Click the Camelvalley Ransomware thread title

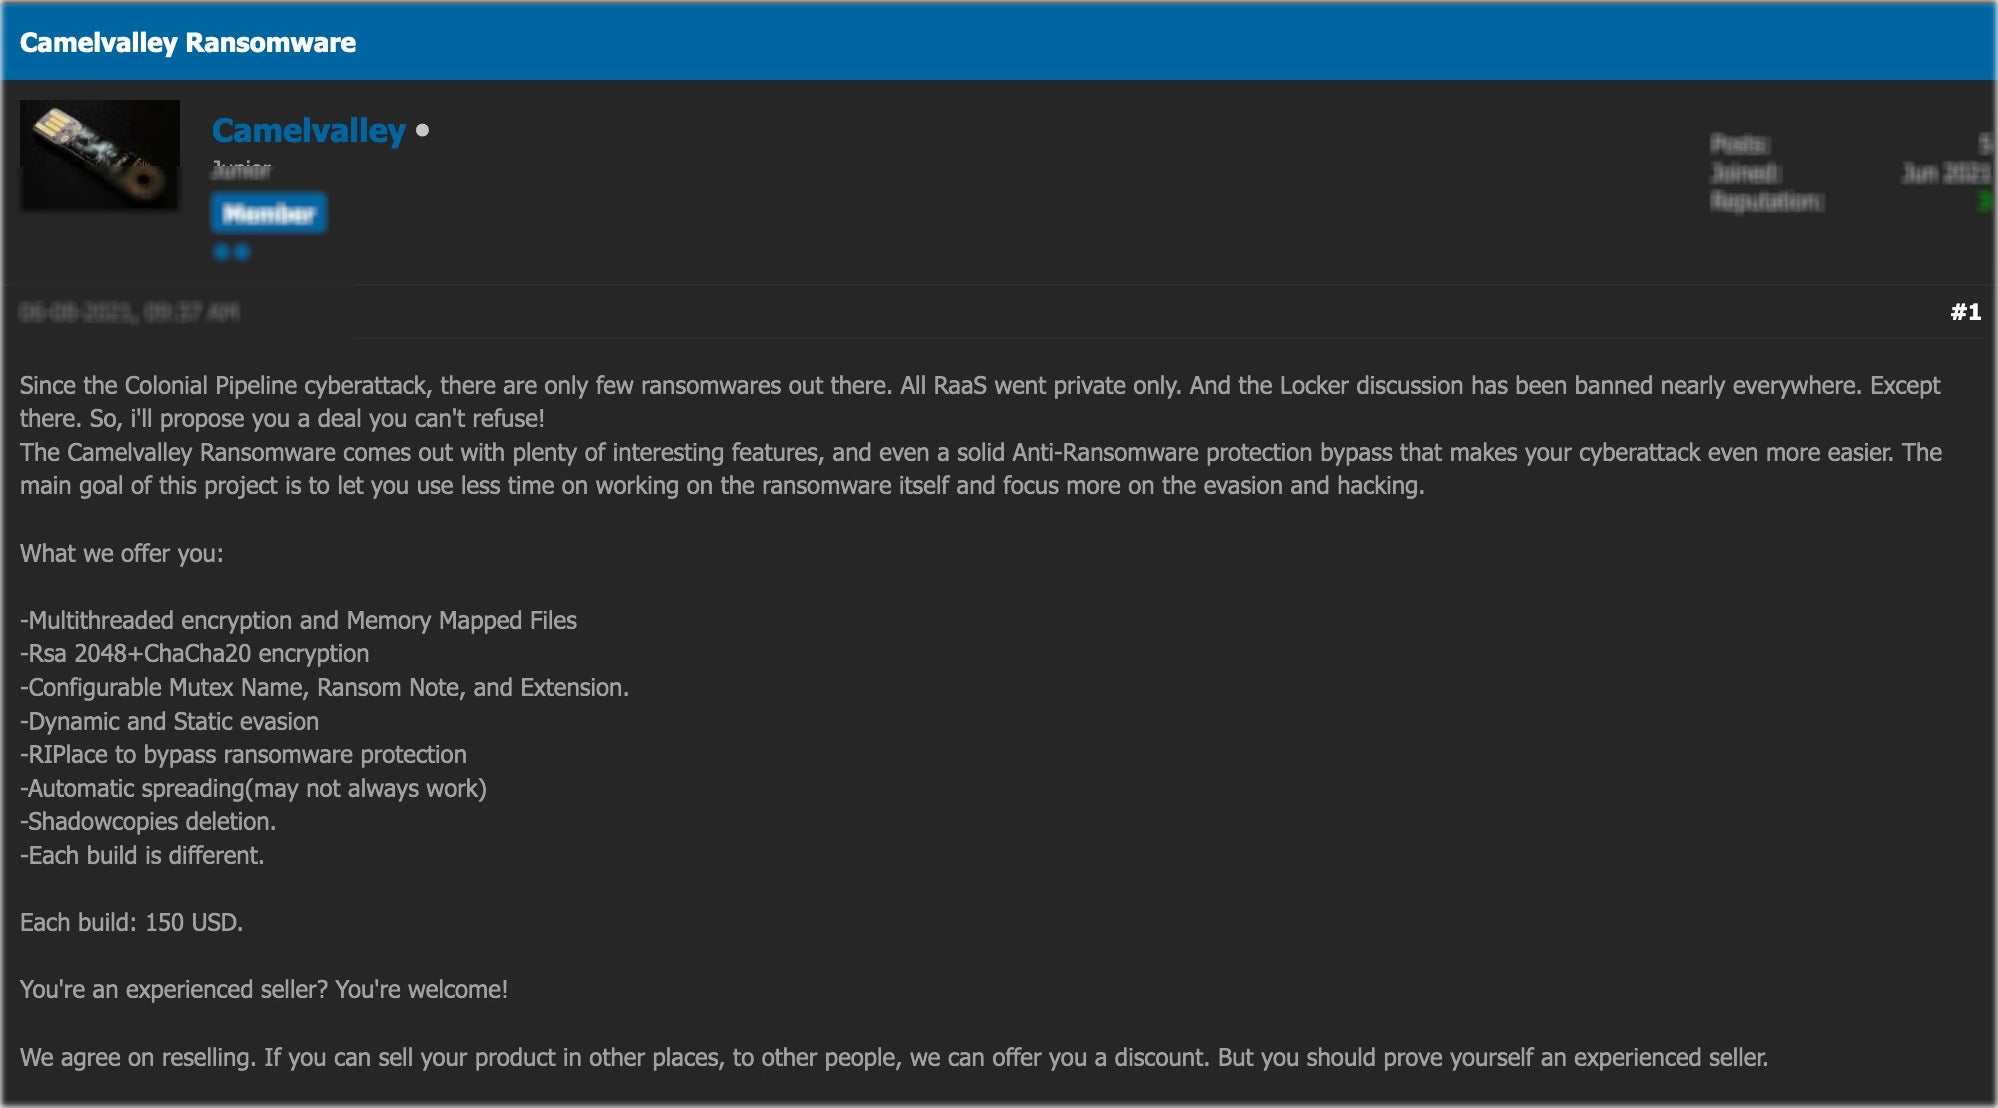[x=187, y=42]
